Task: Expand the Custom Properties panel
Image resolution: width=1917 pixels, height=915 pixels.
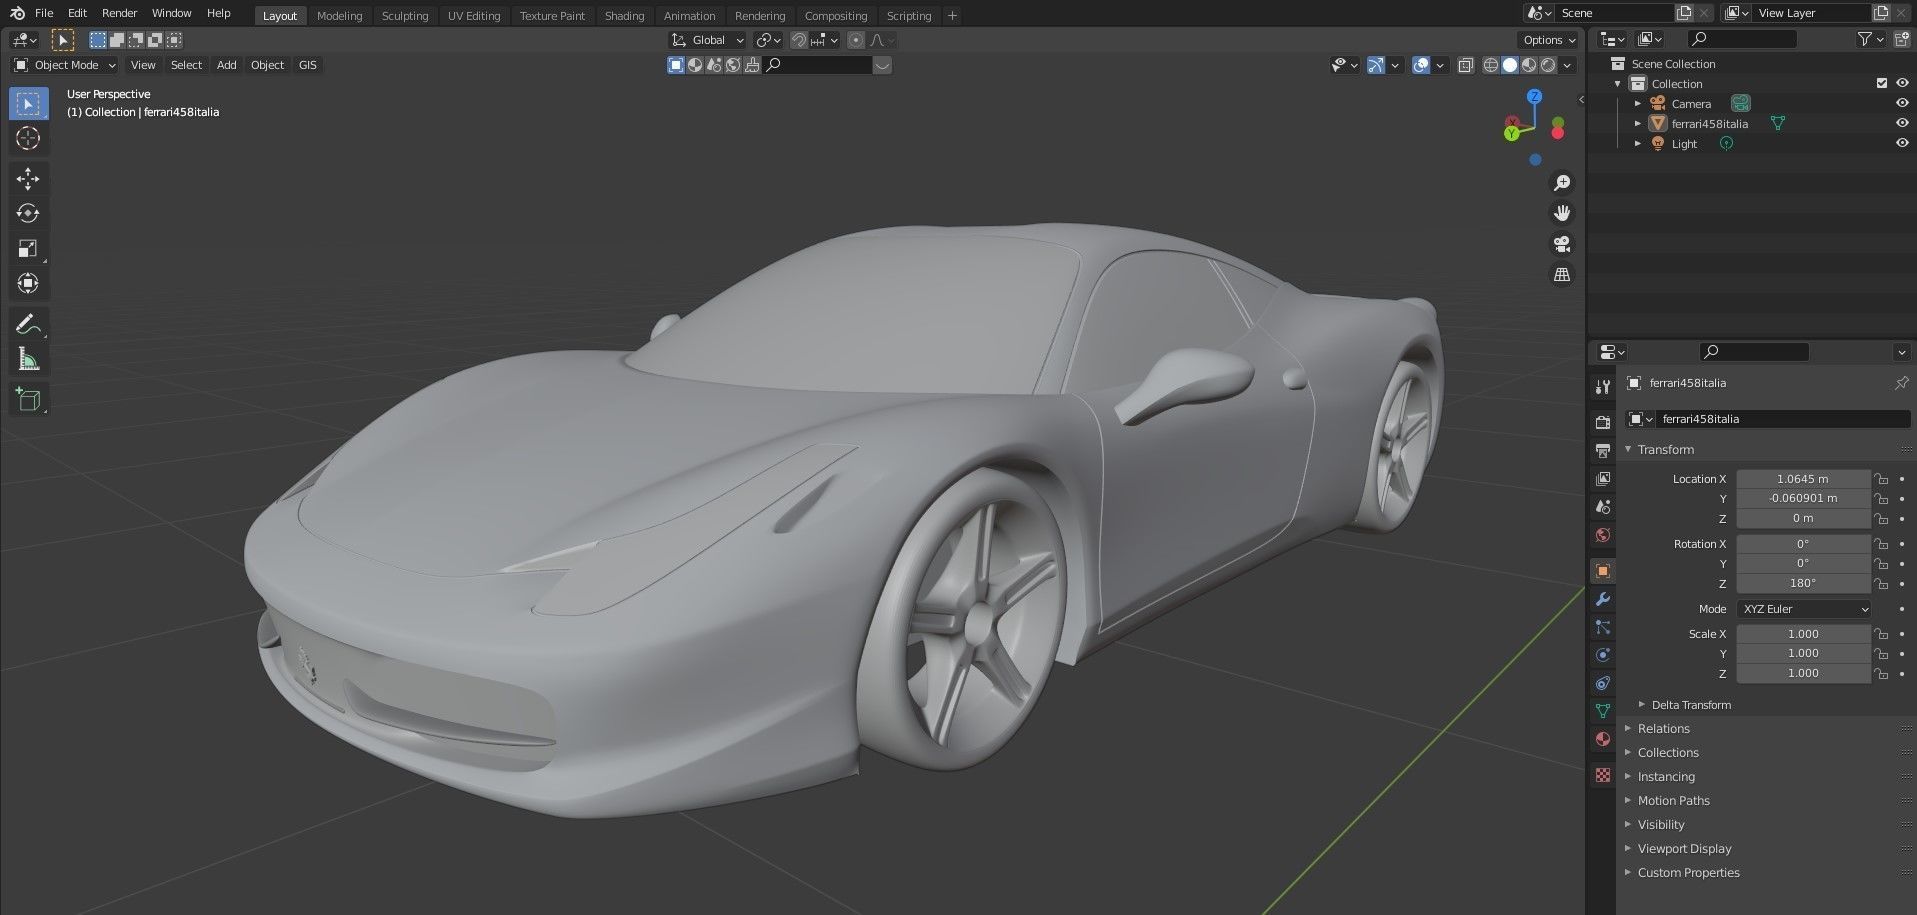Action: pyautogui.click(x=1688, y=873)
